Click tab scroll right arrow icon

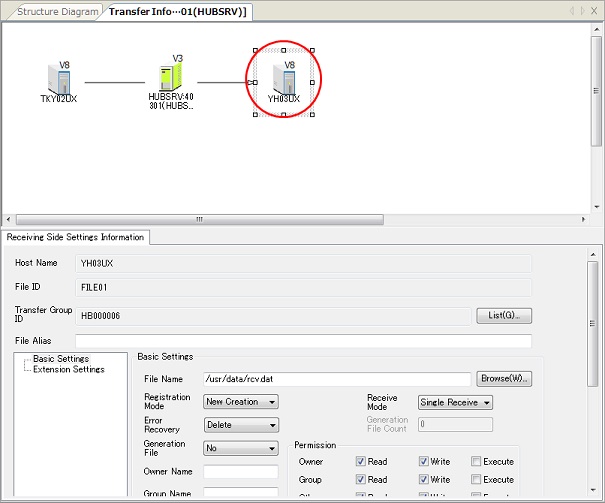coord(583,11)
